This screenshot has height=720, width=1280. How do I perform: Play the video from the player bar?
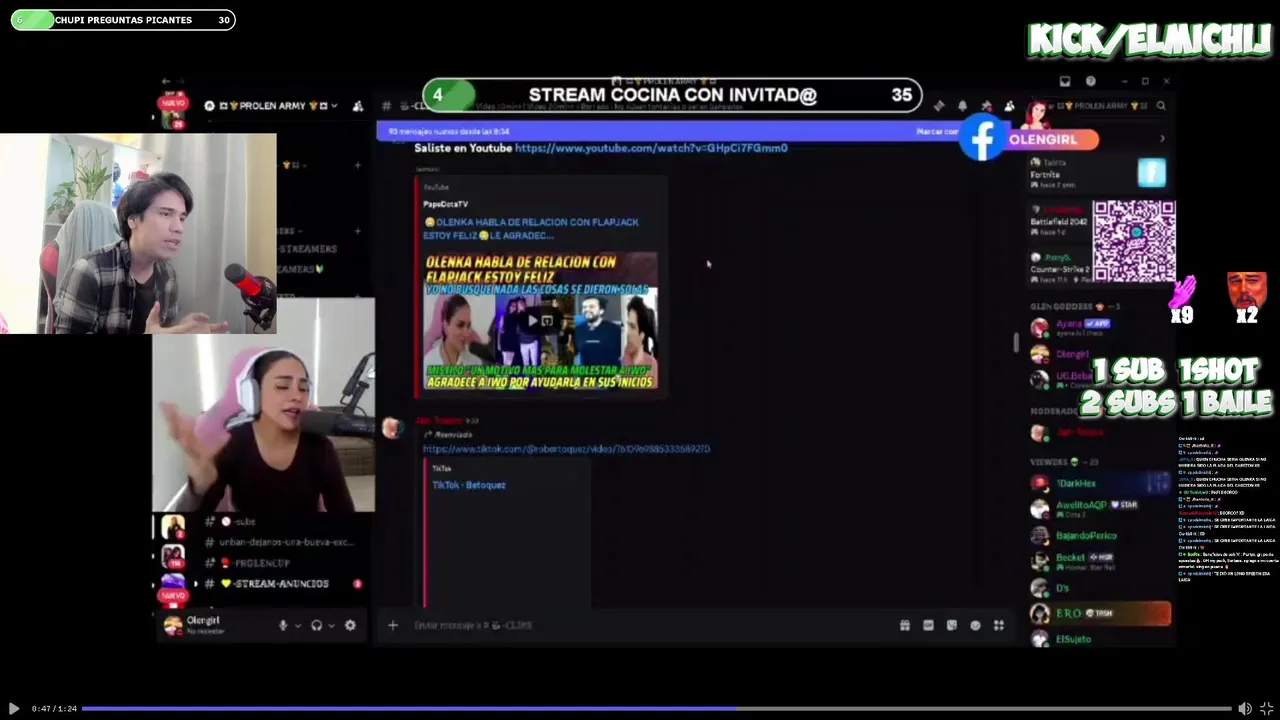click(x=13, y=708)
